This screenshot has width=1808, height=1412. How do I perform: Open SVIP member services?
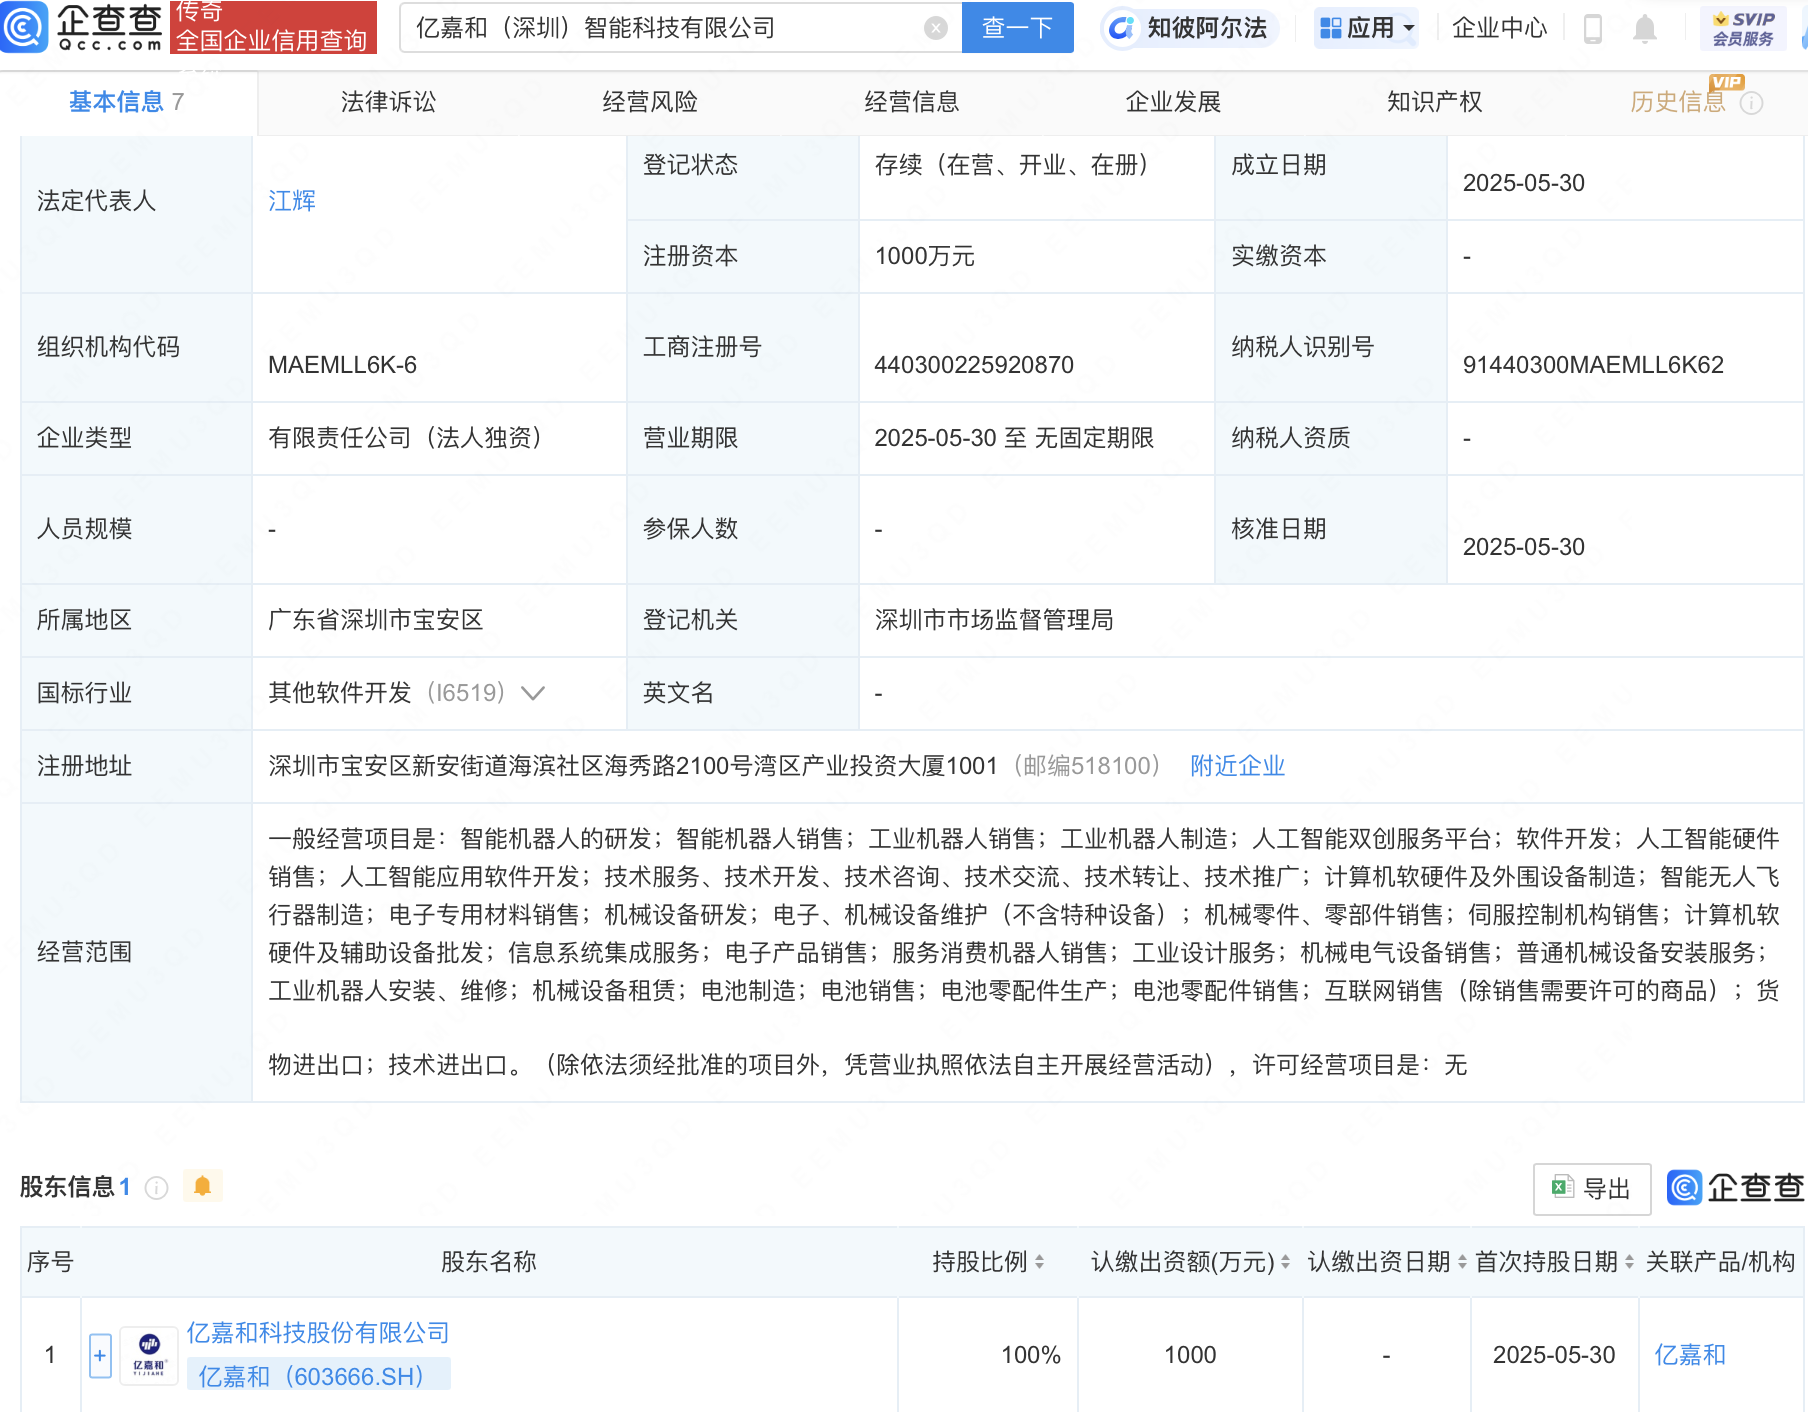click(x=1743, y=29)
